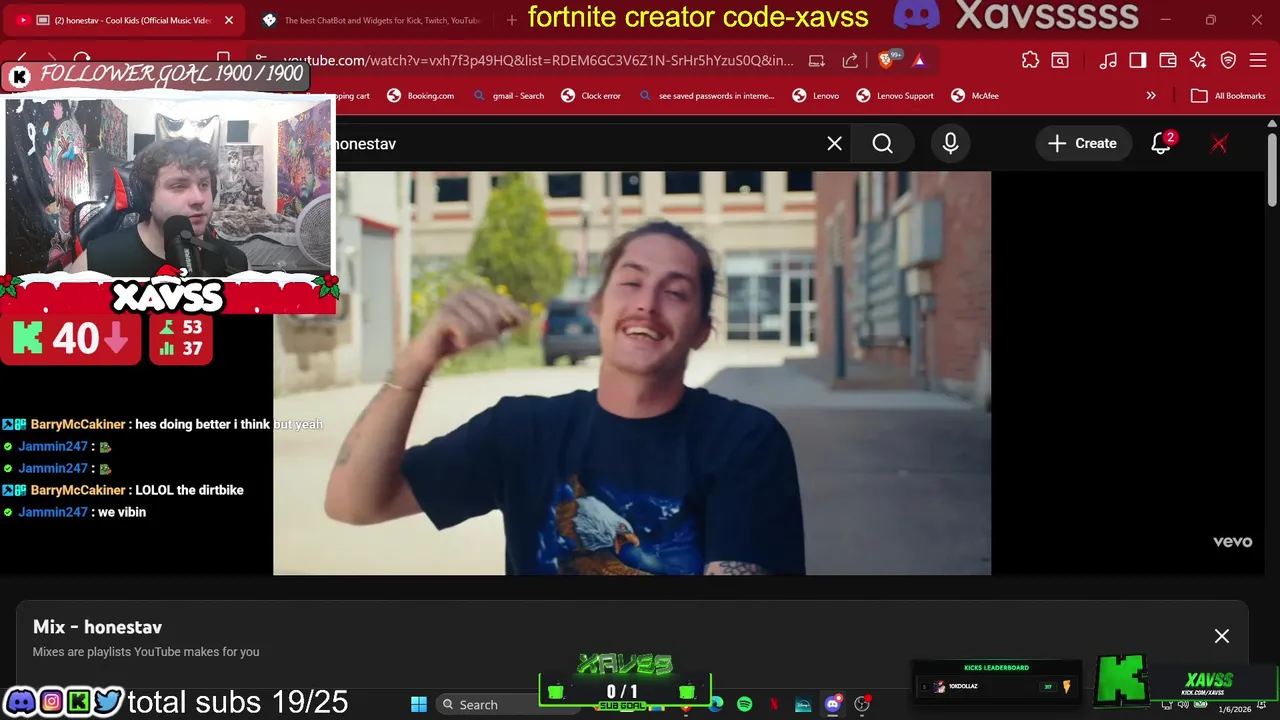This screenshot has height=720, width=1280.
Task: Open the Lenovo bookmark
Action: [x=816, y=96]
